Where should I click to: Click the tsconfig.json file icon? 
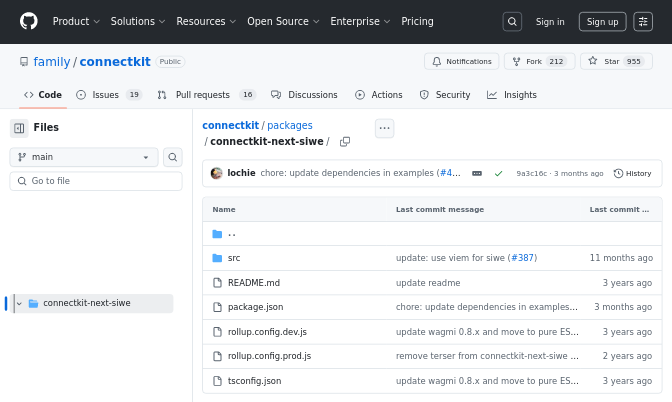pyautogui.click(x=218, y=381)
